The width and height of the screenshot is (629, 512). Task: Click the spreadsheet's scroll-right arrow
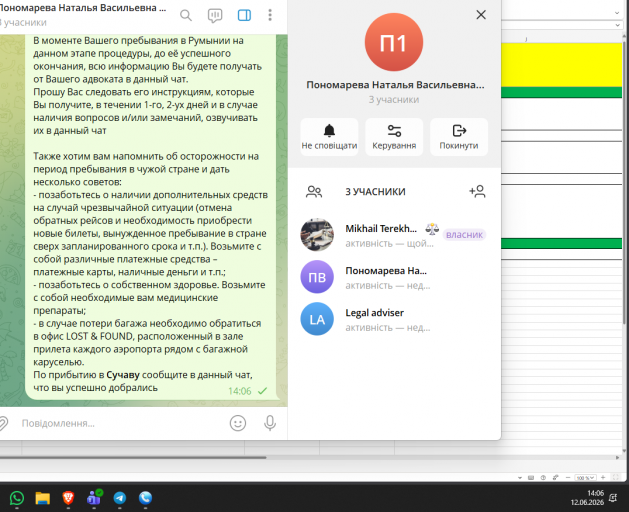[617, 457]
